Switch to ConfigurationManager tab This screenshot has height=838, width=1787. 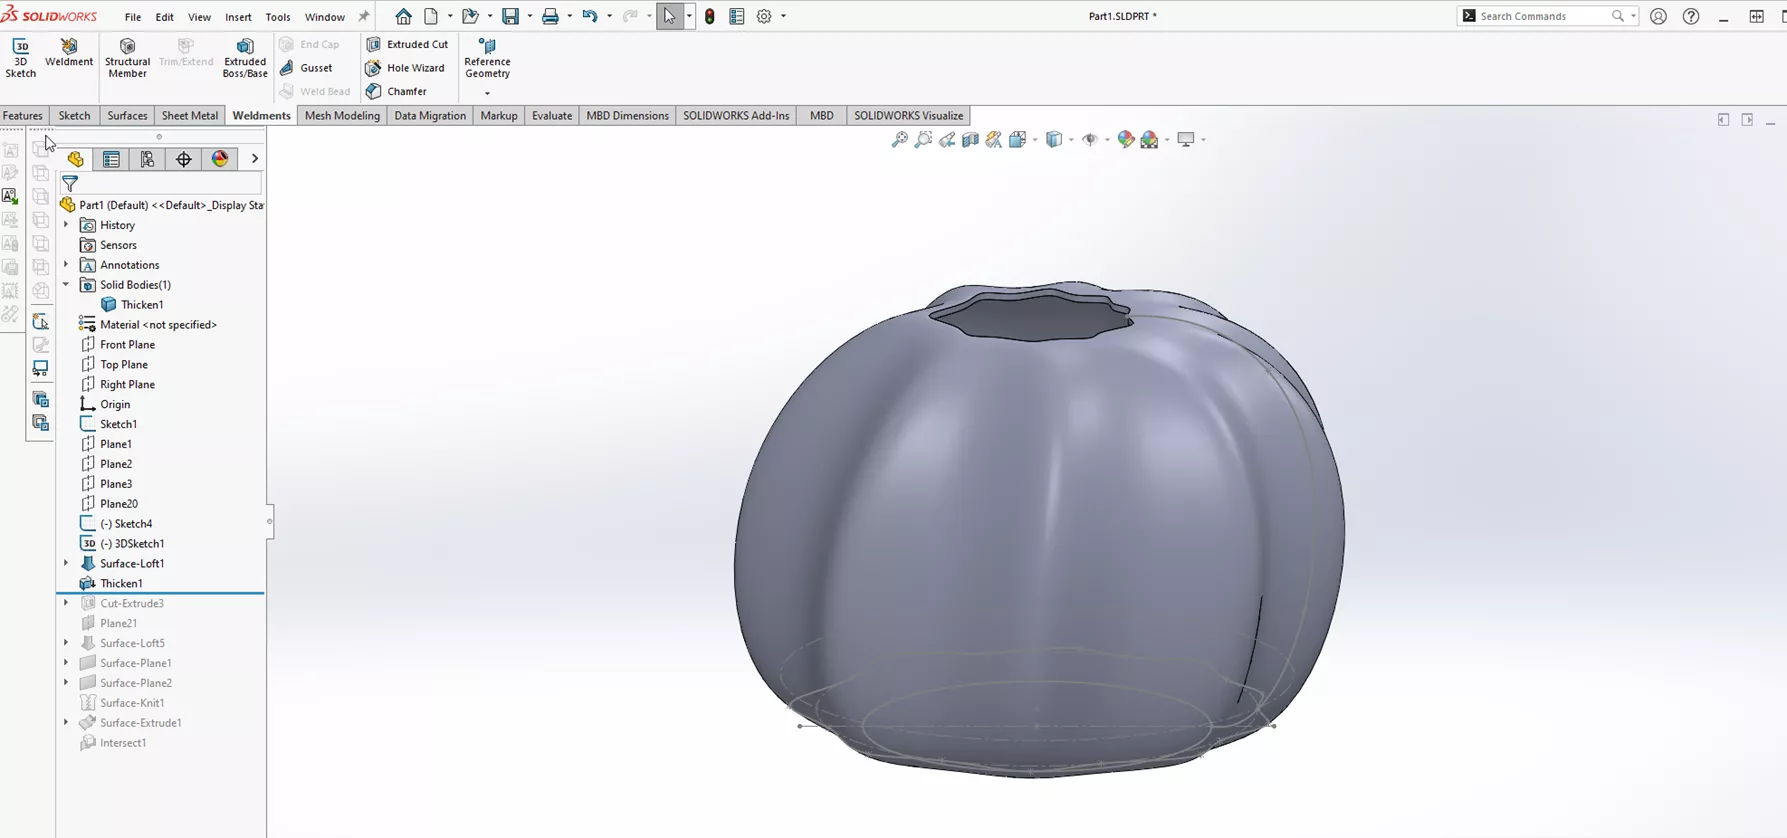pyautogui.click(x=148, y=159)
